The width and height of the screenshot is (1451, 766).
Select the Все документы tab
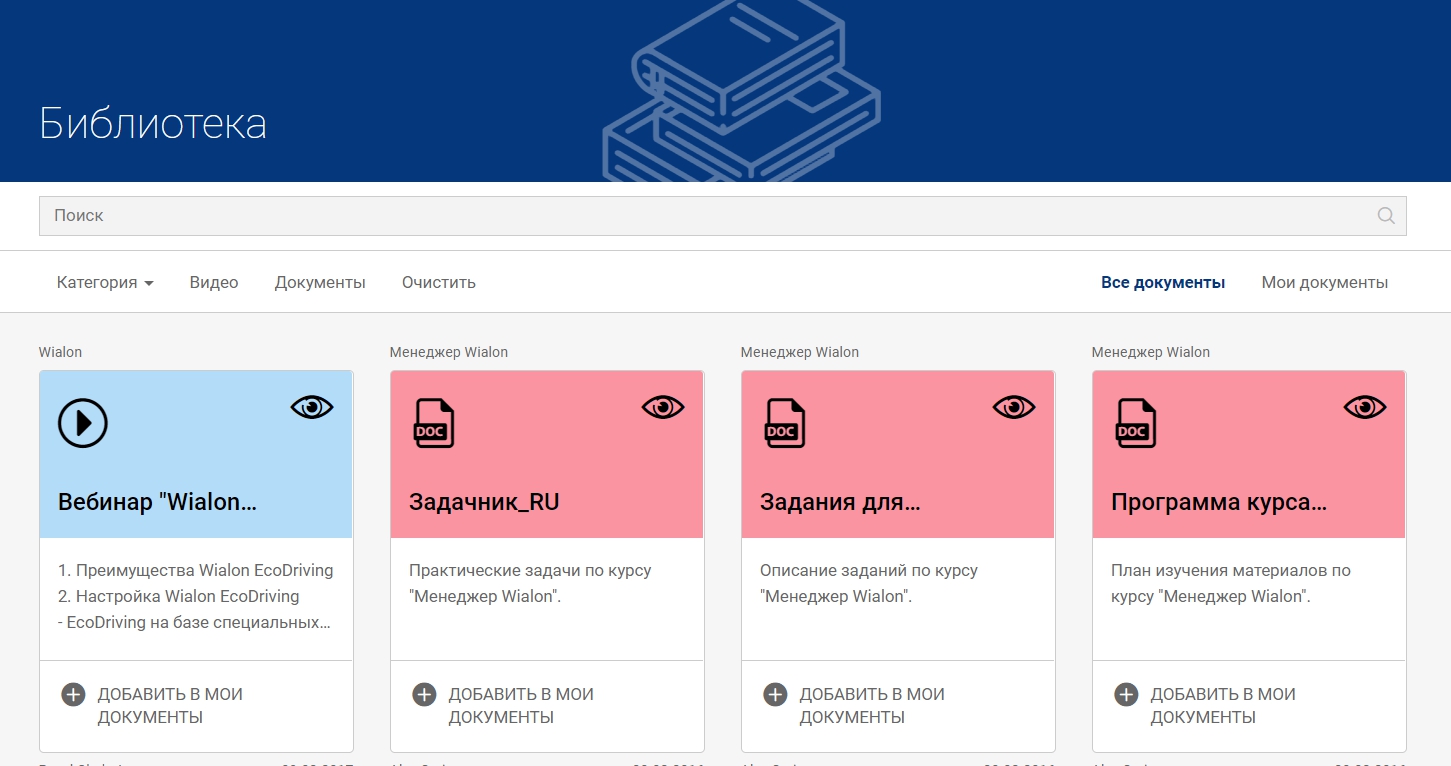(x=1163, y=281)
